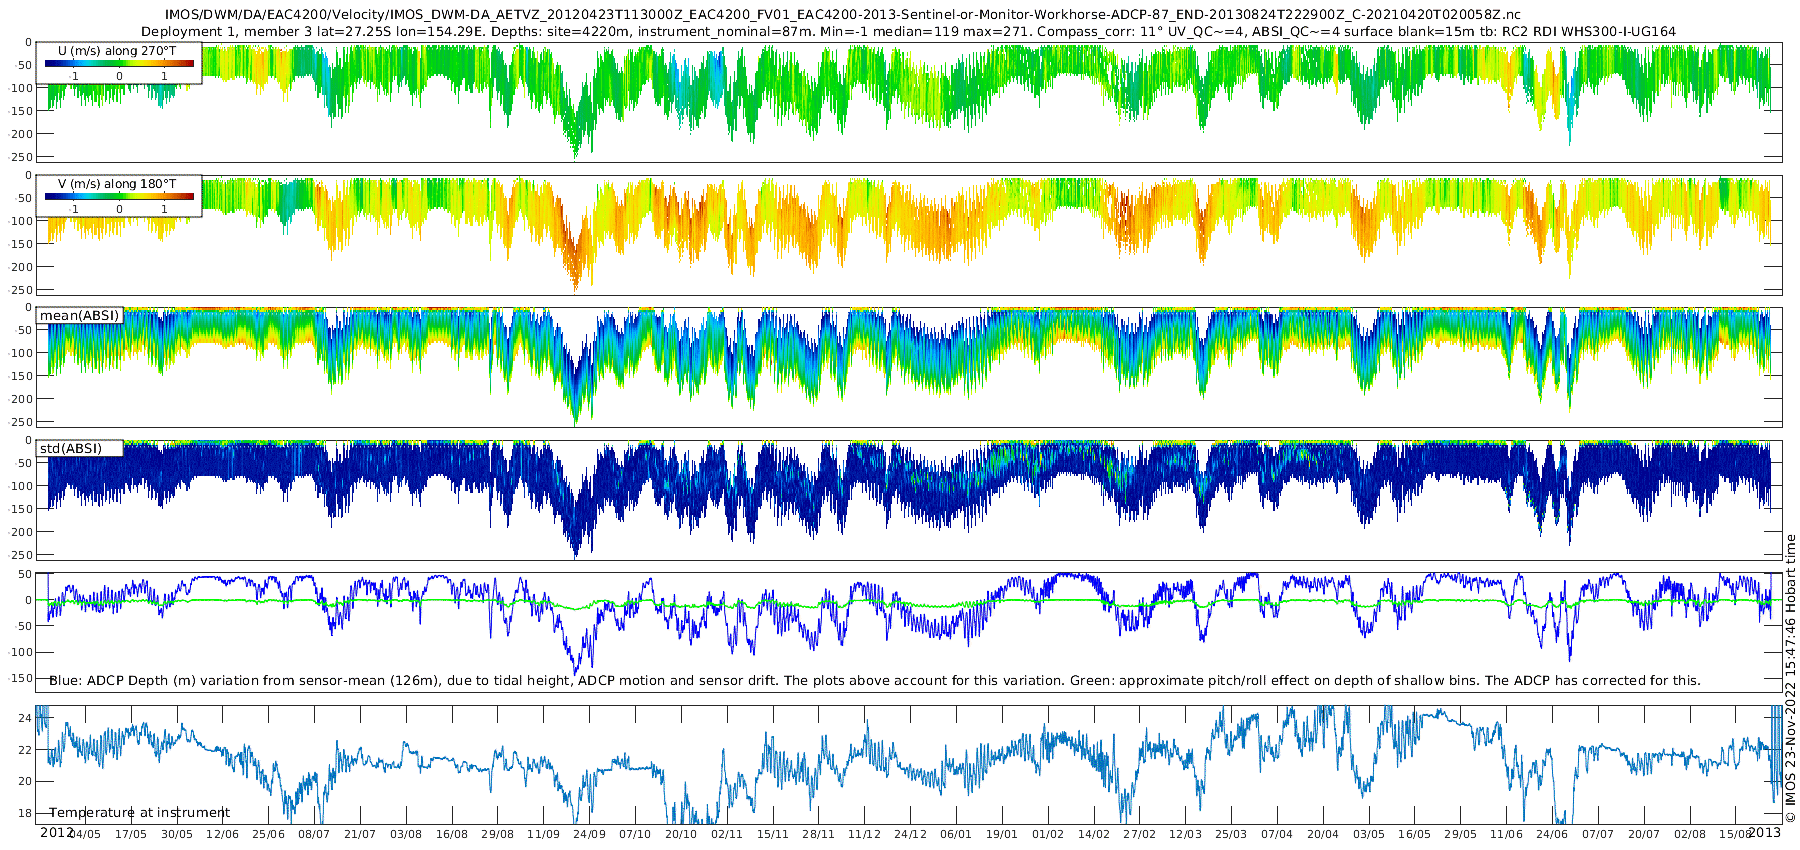Click the '07/04' date tick label
This screenshot has width=1800, height=850.
1277,834
